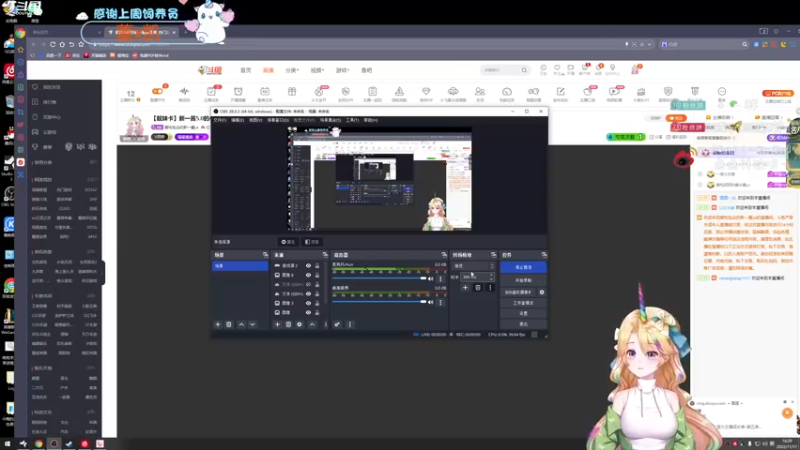
Task: Open OBS settings from controls panel
Action: tap(523, 313)
